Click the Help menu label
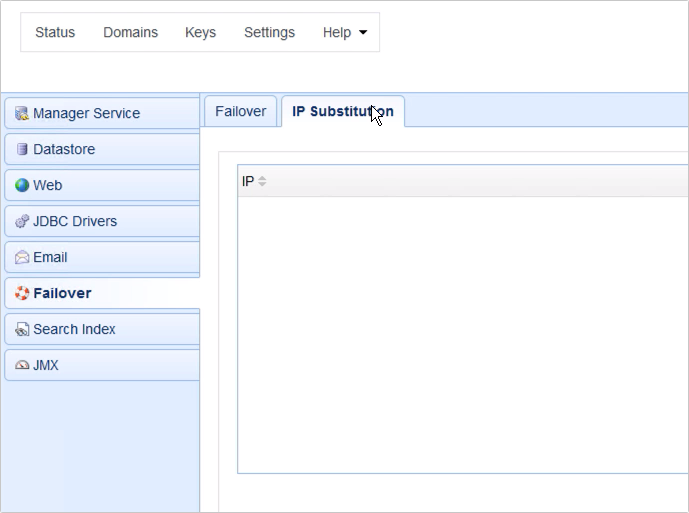This screenshot has height=513, width=689. click(337, 33)
